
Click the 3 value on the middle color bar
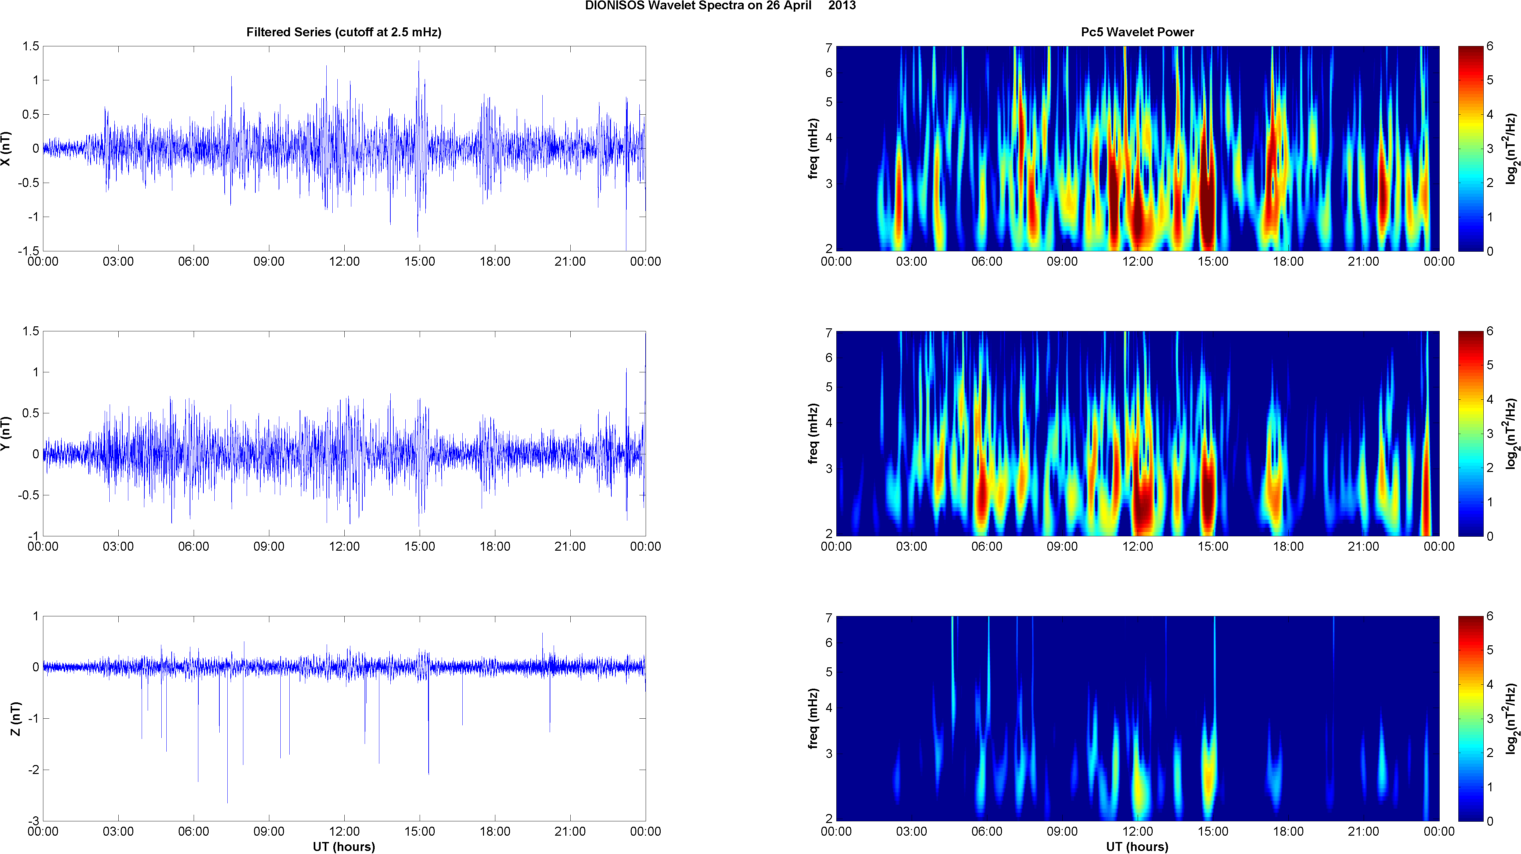point(1490,434)
